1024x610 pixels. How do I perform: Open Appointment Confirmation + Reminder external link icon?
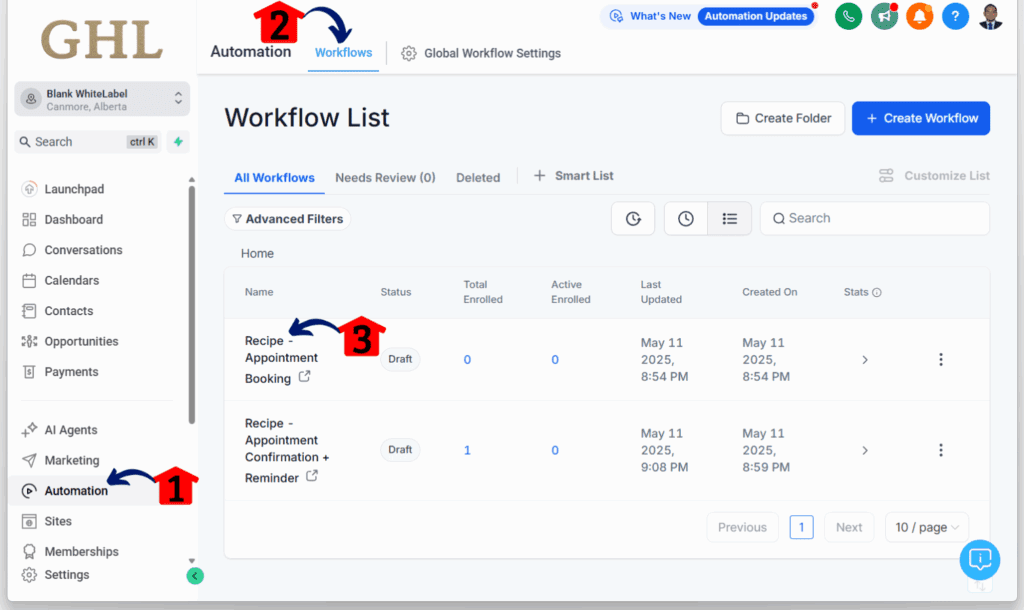coord(312,476)
